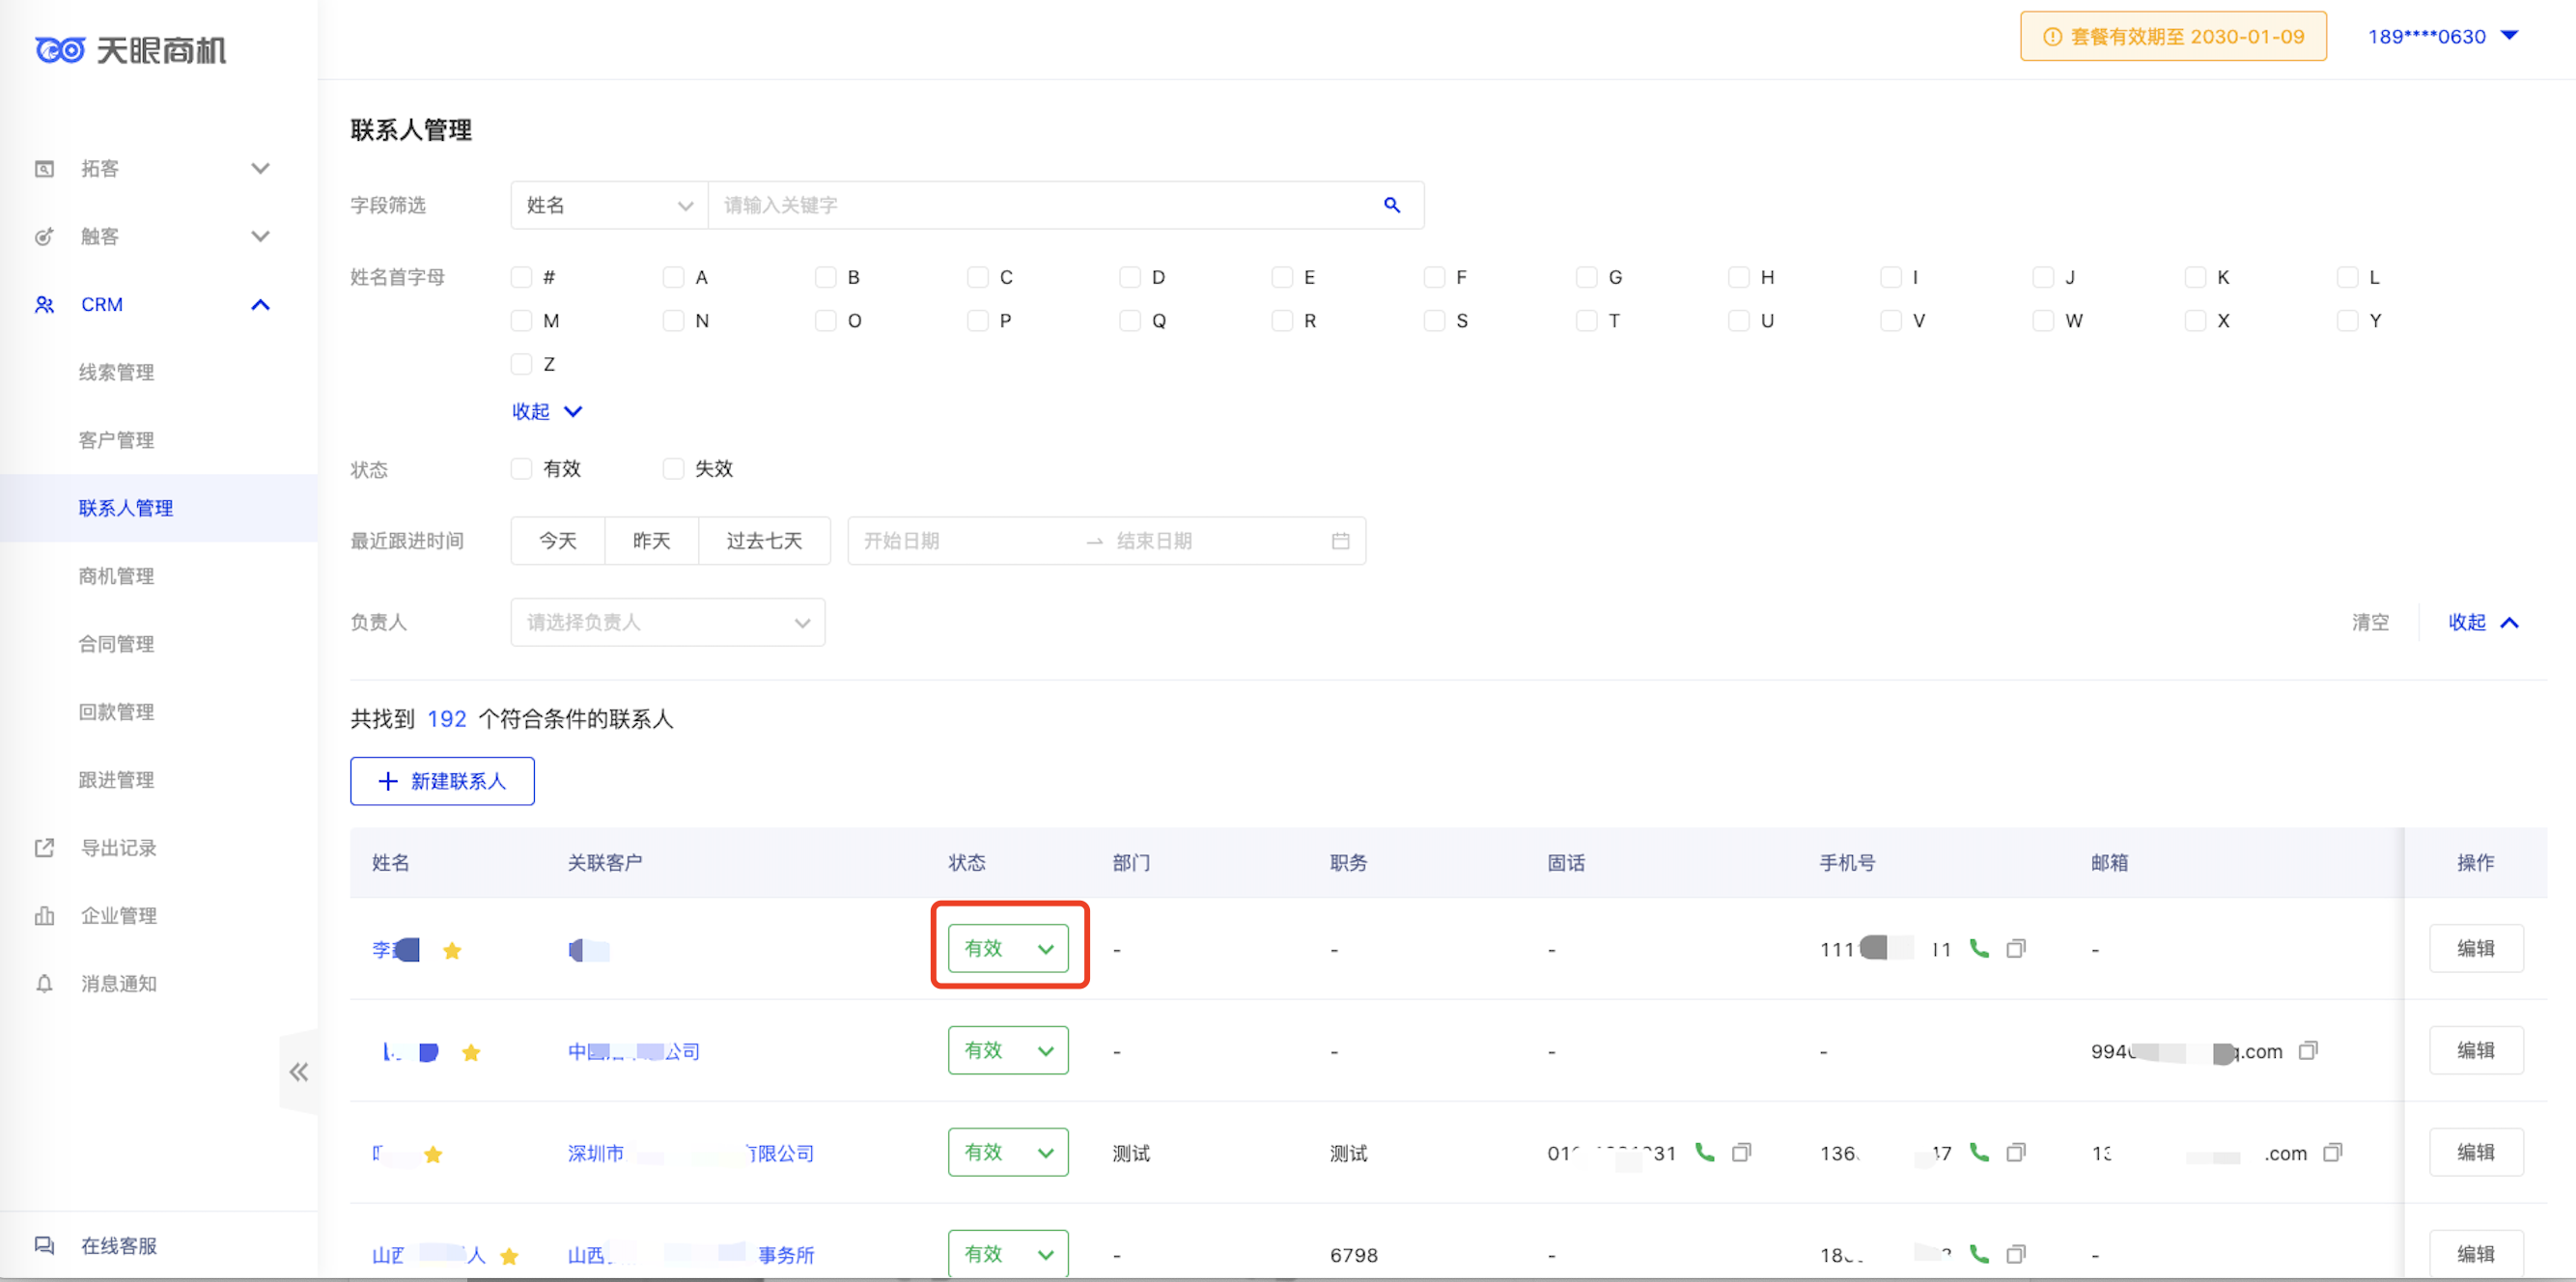This screenshot has width=2576, height=1282.
Task: Tick the 失效 status filter checkbox
Action: click(673, 469)
